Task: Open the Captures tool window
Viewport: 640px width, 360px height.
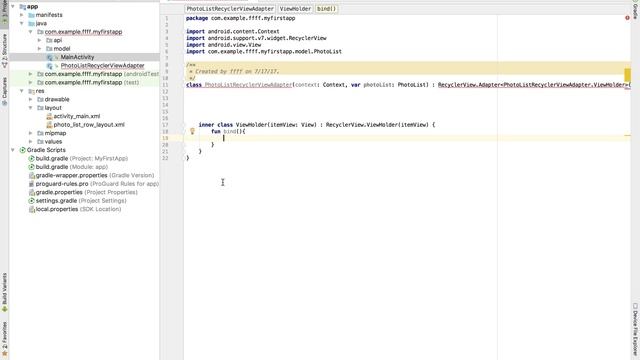Action: click(4, 91)
